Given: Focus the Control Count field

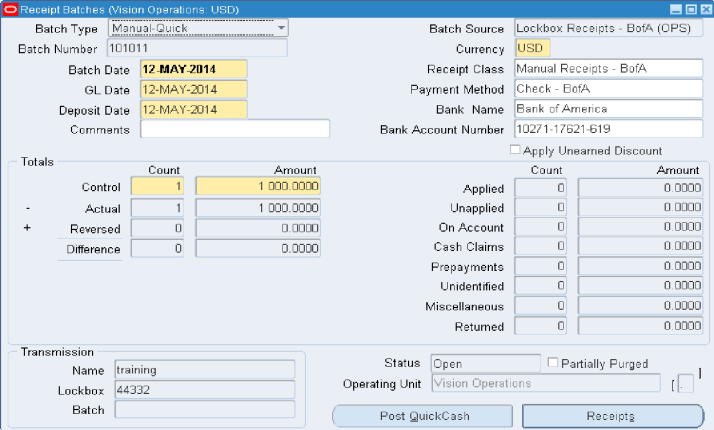Looking at the screenshot, I should point(157,187).
